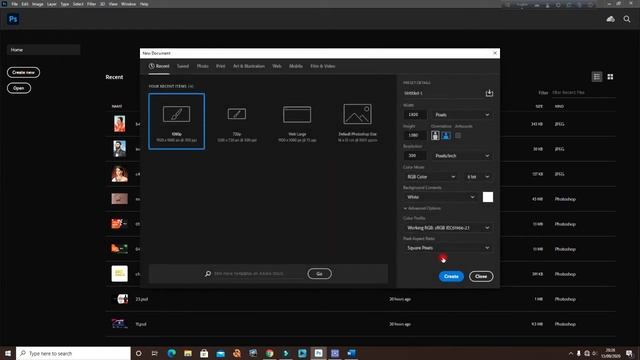Click the preset name field Untitled-1
Viewport: 640px width, 360px height.
[x=442, y=93]
